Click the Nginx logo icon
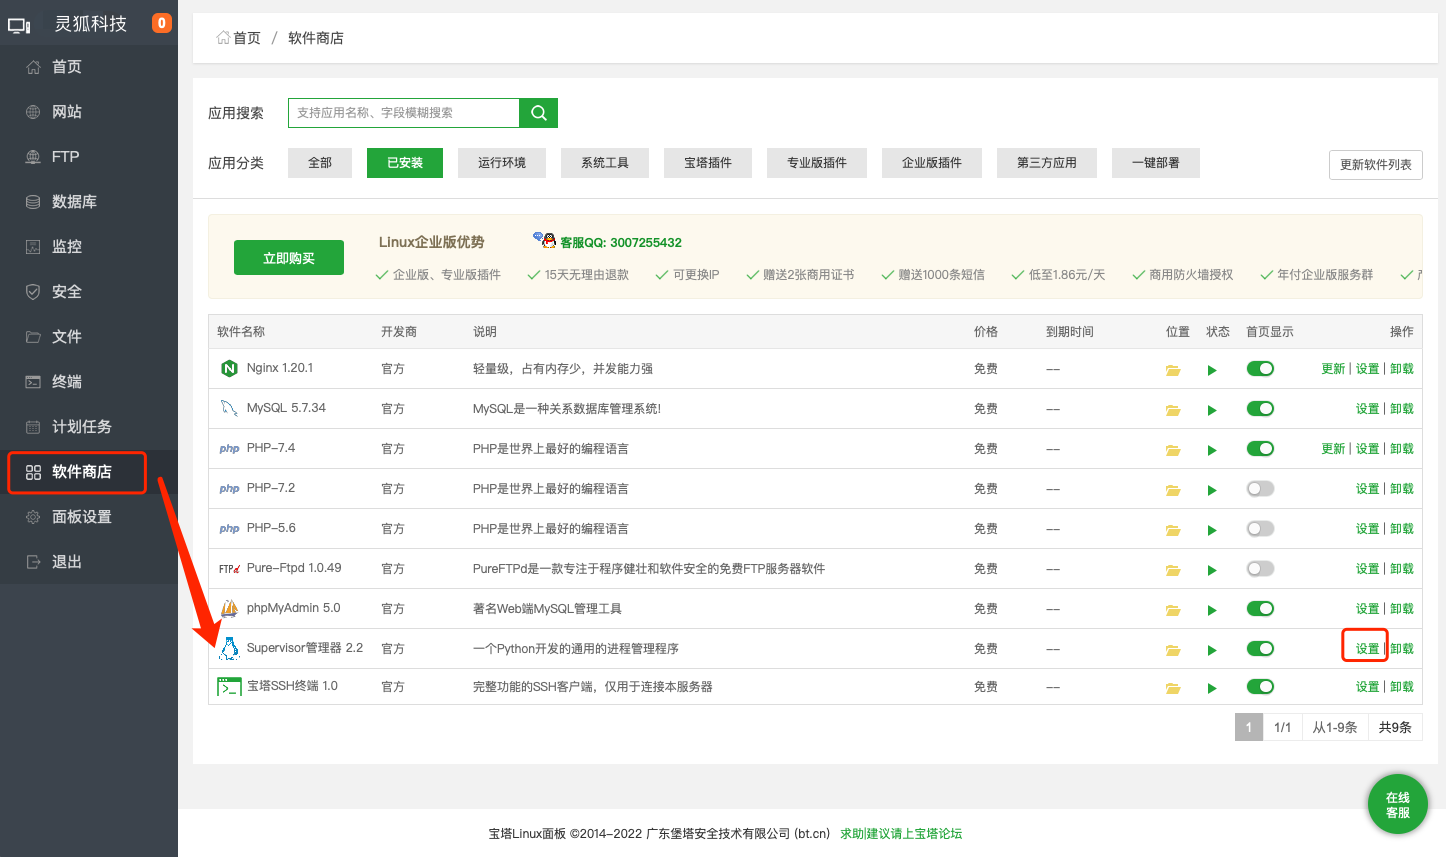 point(229,369)
